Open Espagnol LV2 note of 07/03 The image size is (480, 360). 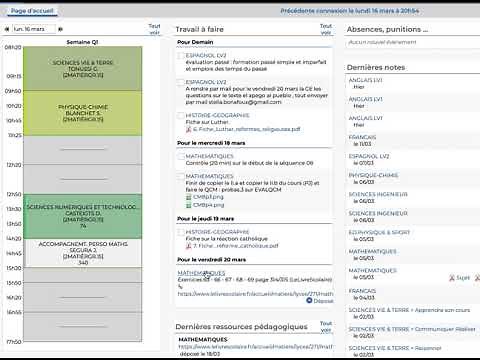tap(413, 159)
